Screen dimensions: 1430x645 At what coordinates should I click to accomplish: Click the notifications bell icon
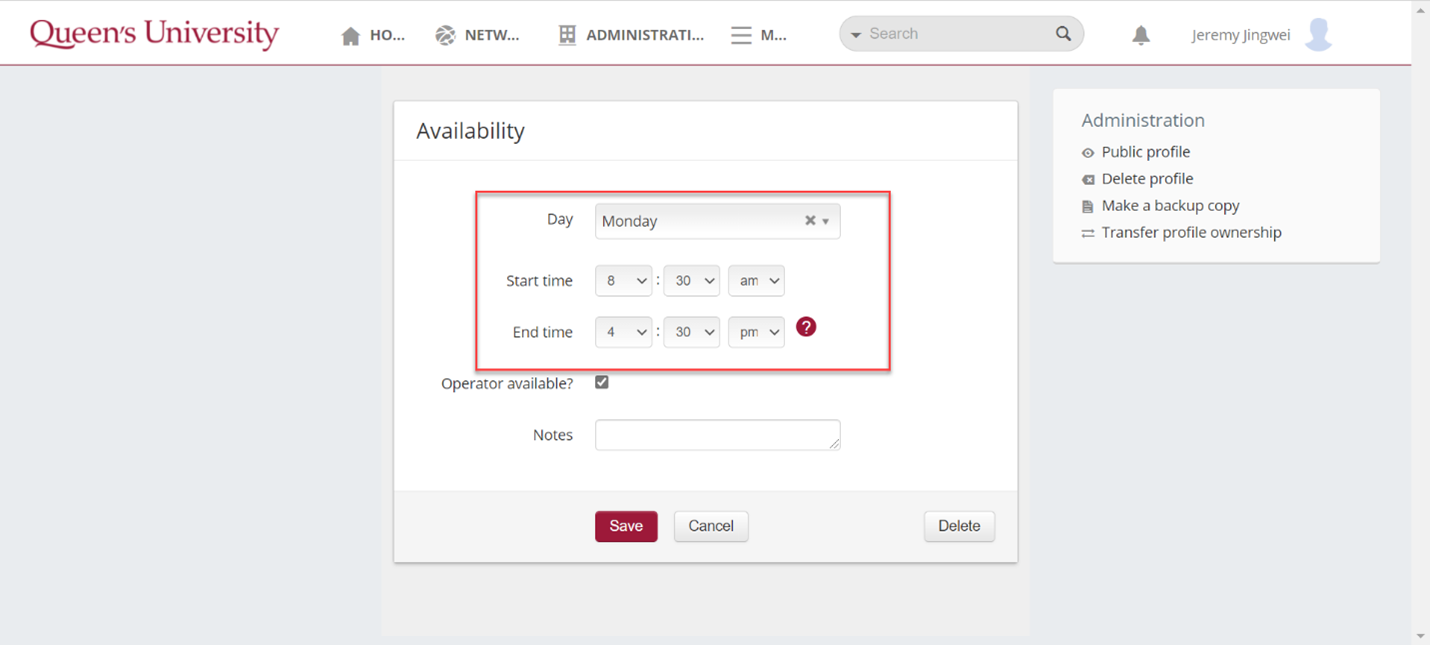pyautogui.click(x=1140, y=35)
